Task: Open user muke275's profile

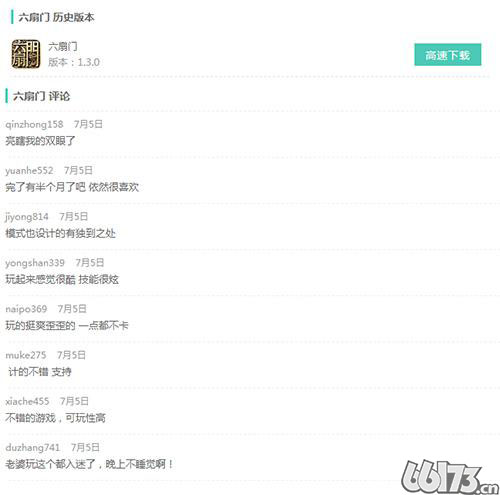Action: point(26,355)
